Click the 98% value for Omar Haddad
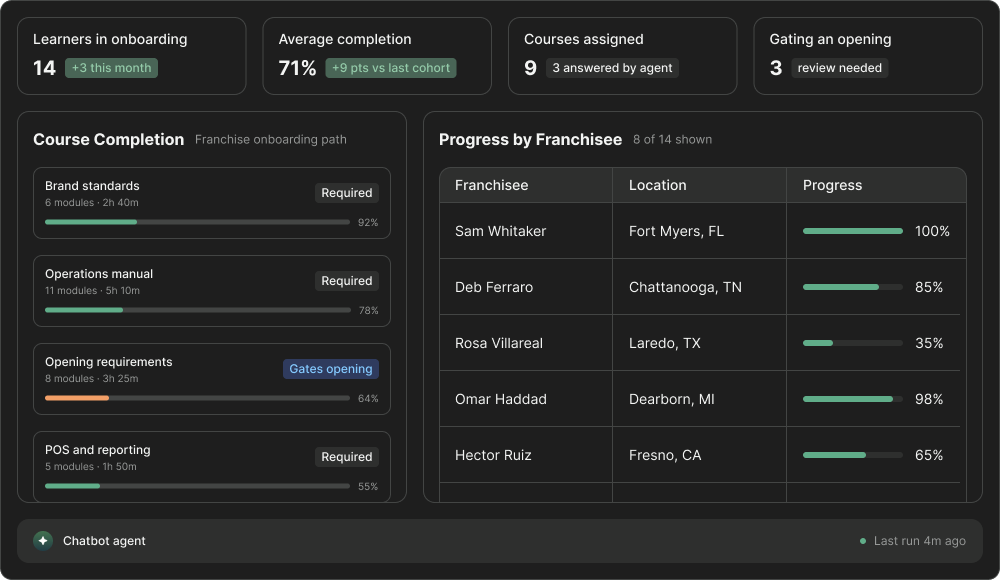 point(929,399)
